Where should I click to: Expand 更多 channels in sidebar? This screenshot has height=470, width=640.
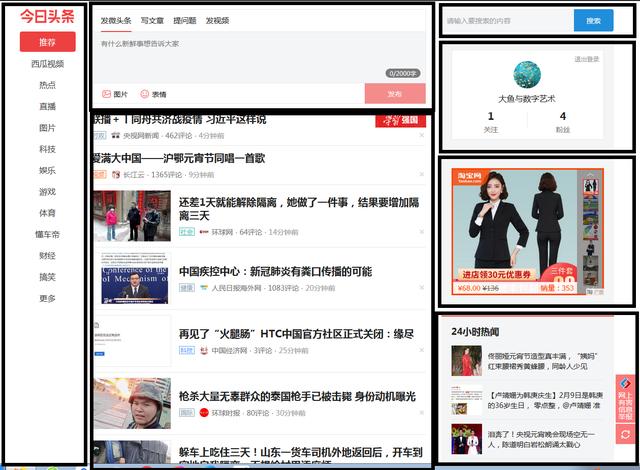[x=48, y=299]
